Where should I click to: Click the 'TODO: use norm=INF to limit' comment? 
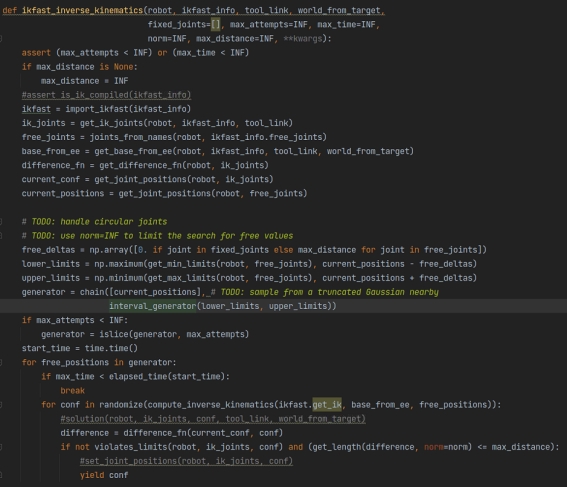[162, 236]
